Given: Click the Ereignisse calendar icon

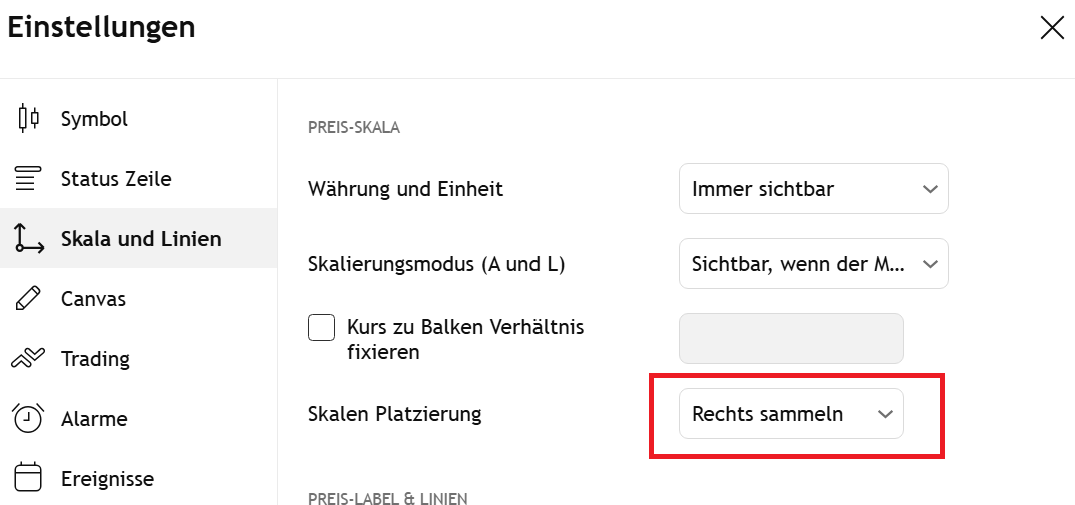Looking at the screenshot, I should pyautogui.click(x=29, y=478).
